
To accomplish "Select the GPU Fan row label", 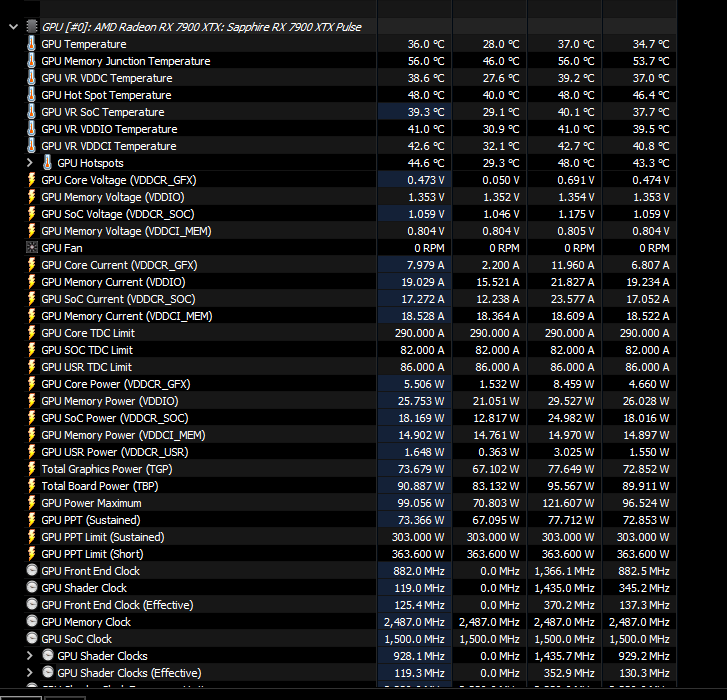I will click(62, 248).
